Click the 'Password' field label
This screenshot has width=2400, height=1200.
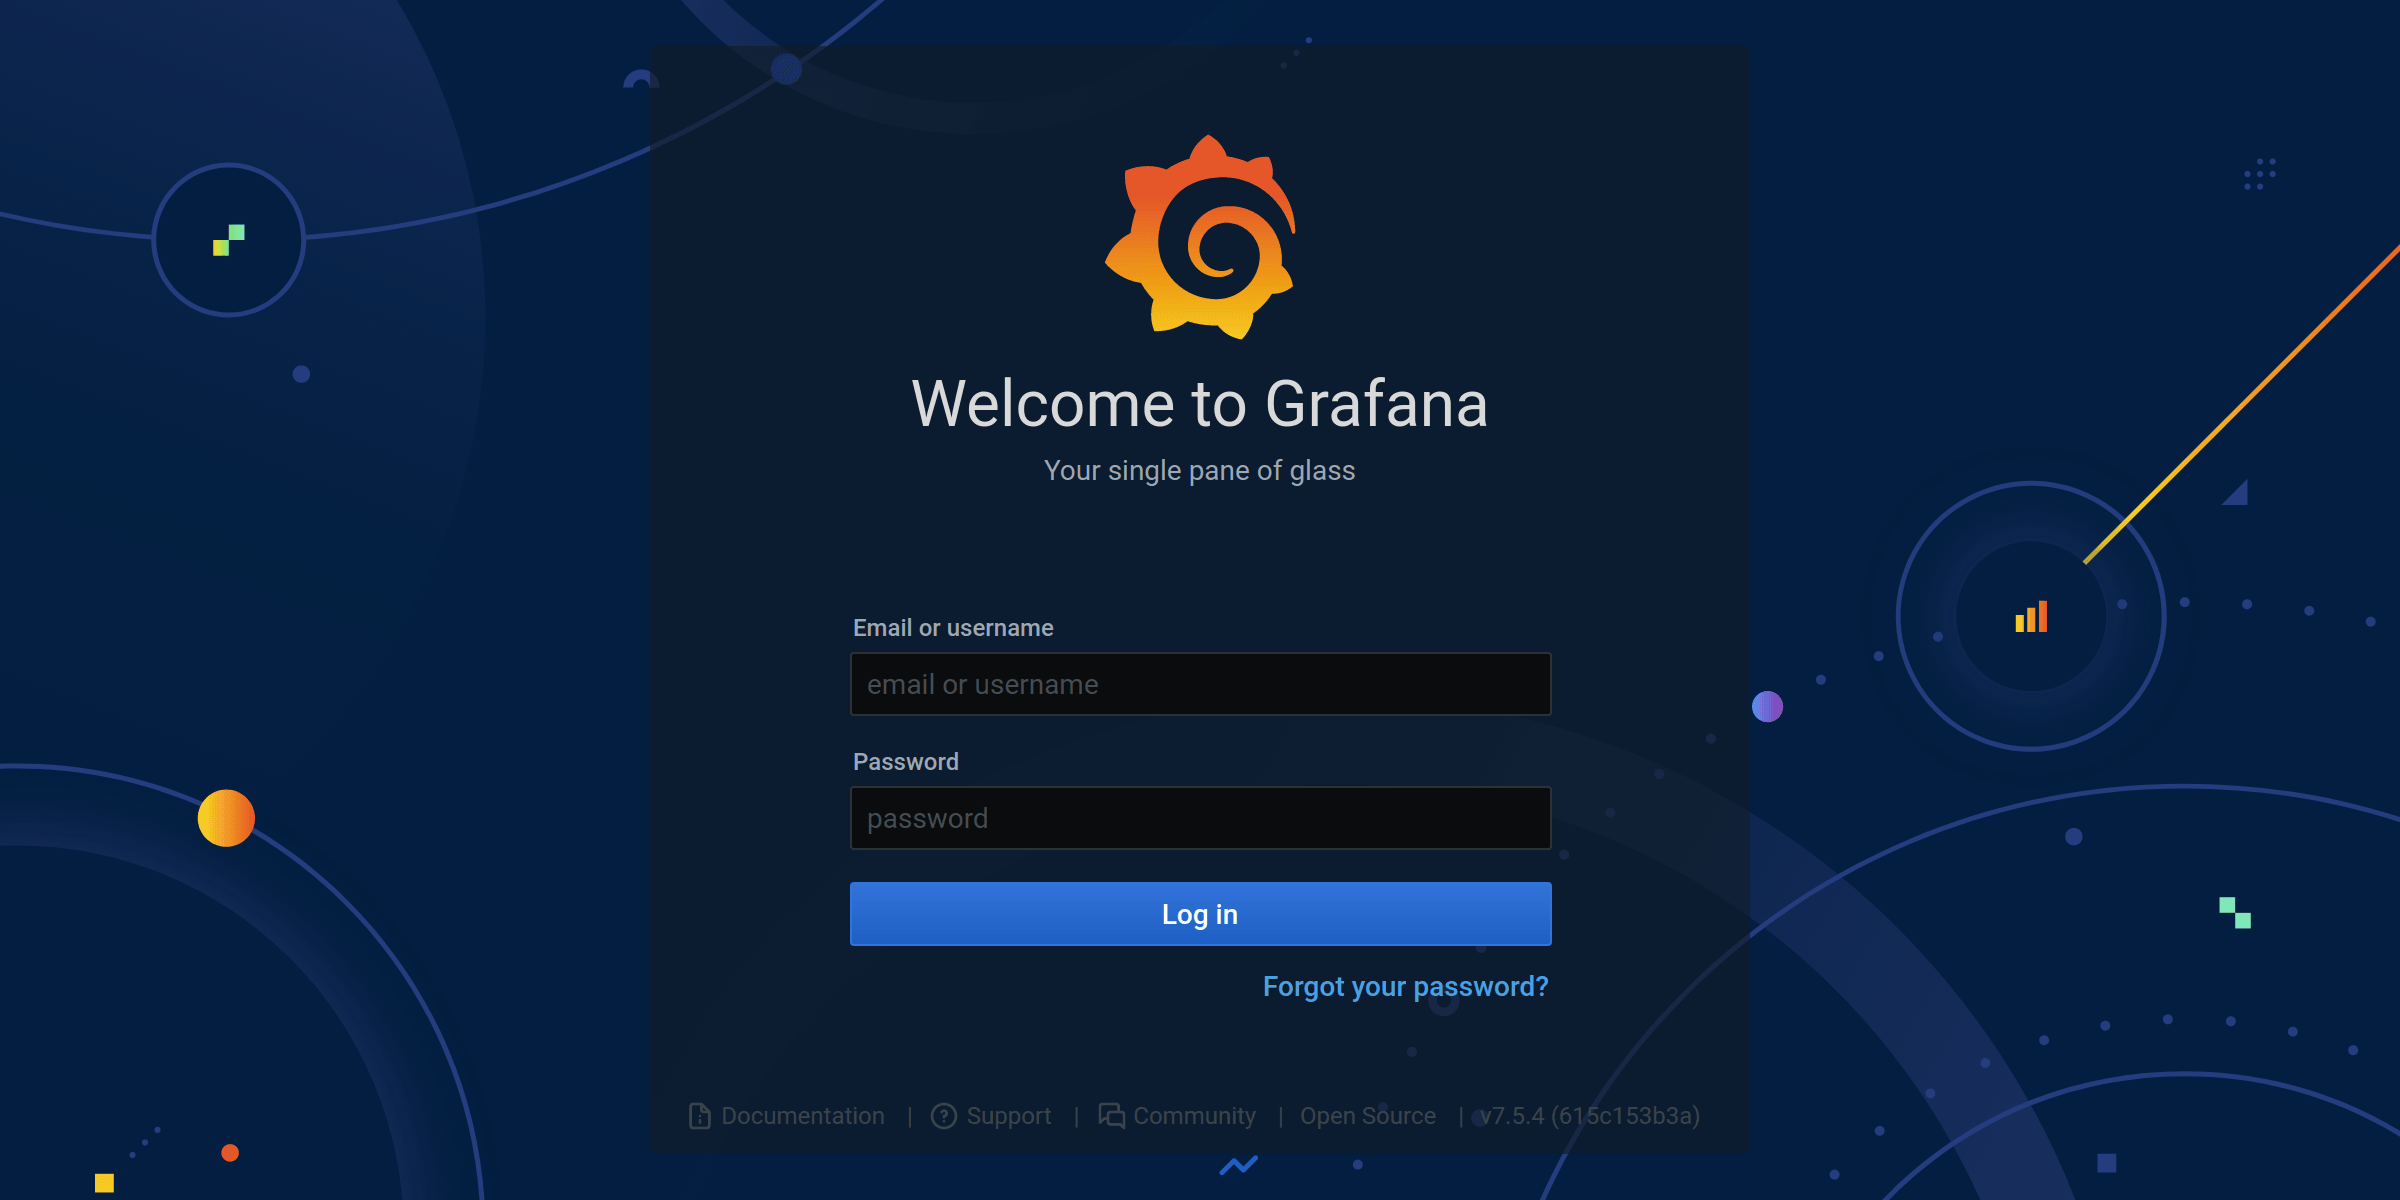(906, 762)
